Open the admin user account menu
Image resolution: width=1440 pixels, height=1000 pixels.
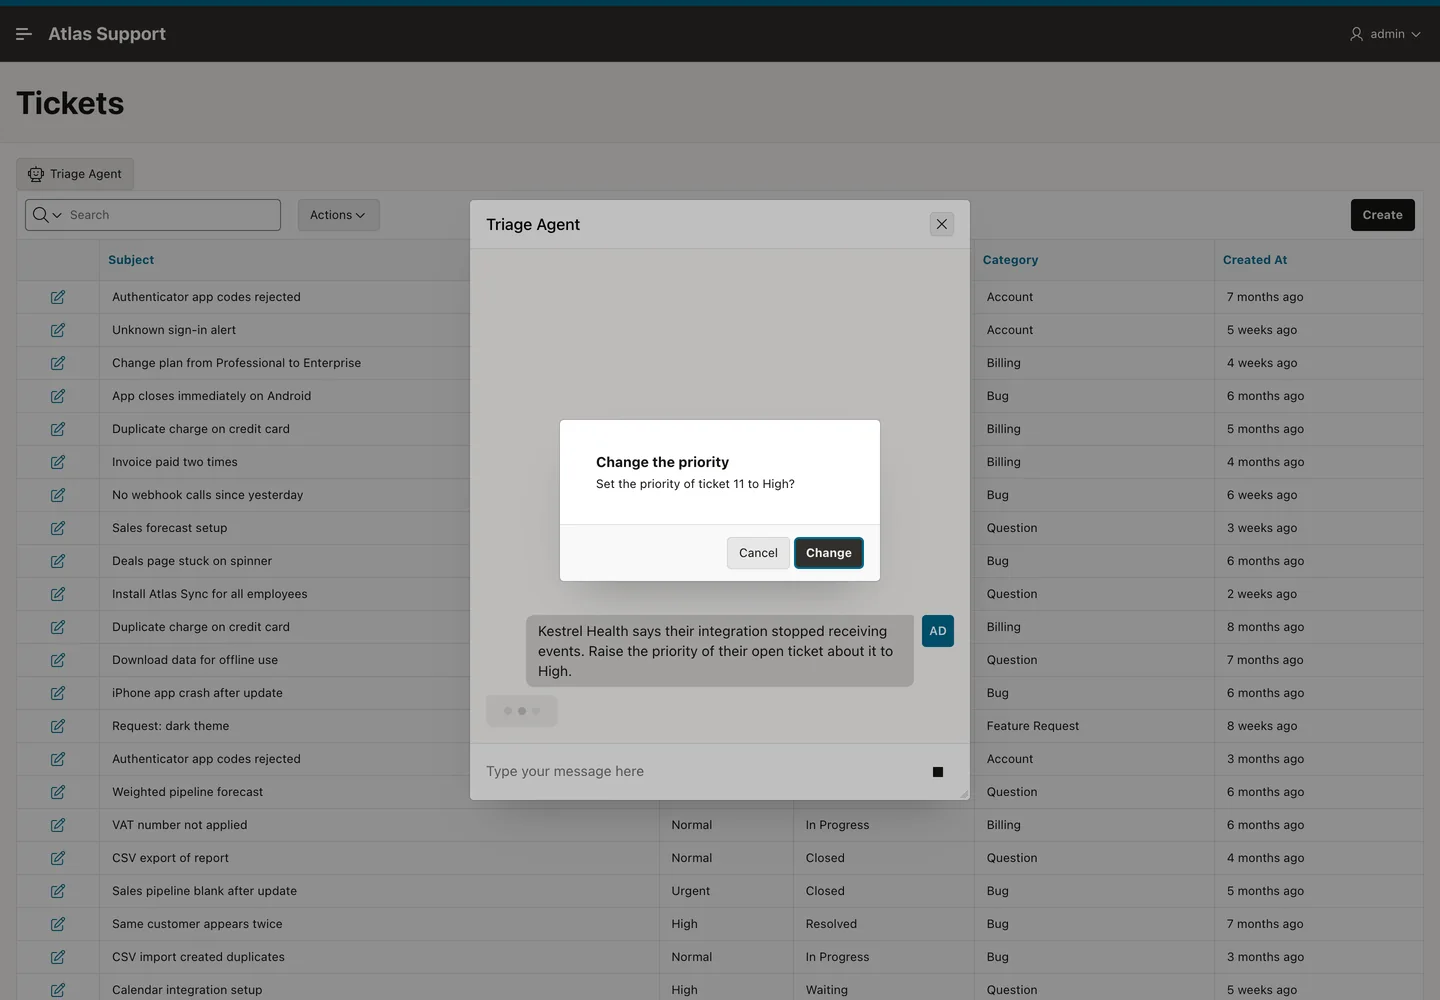point(1385,34)
